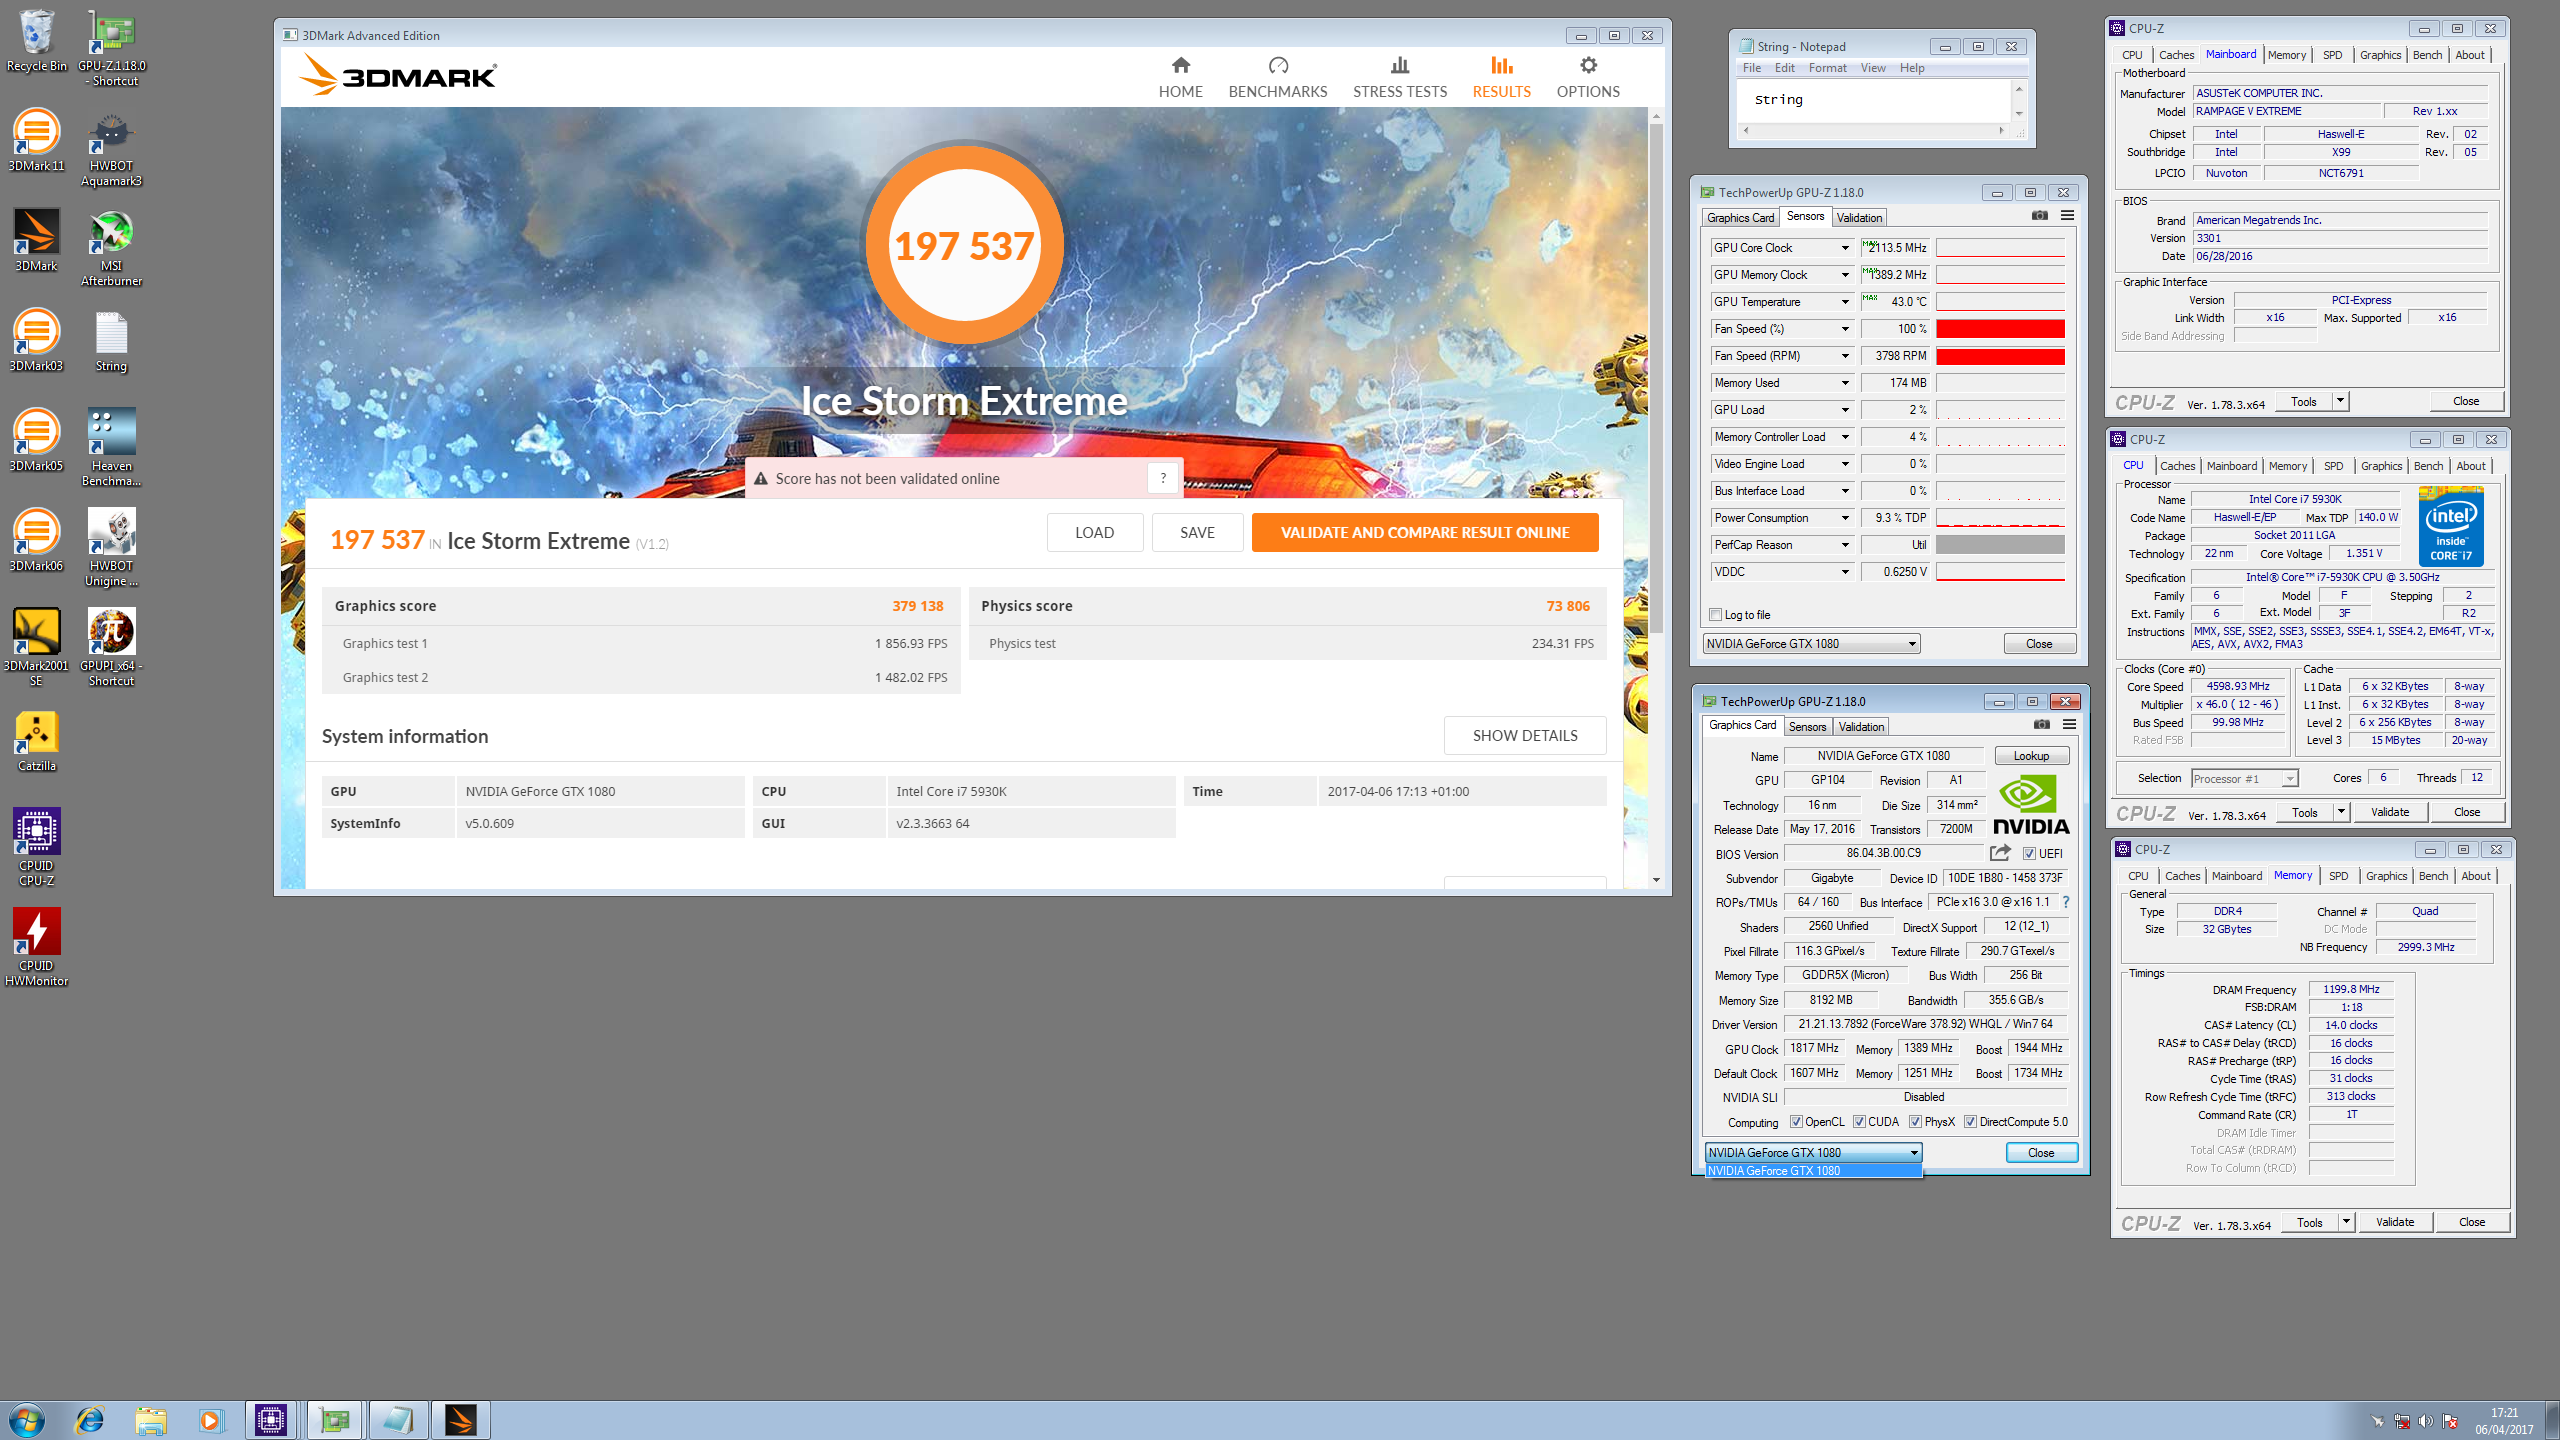The width and height of the screenshot is (2560, 1440).
Task: Open the GPU-Z 1.18.0 shortcut on desktop
Action: [x=111, y=49]
